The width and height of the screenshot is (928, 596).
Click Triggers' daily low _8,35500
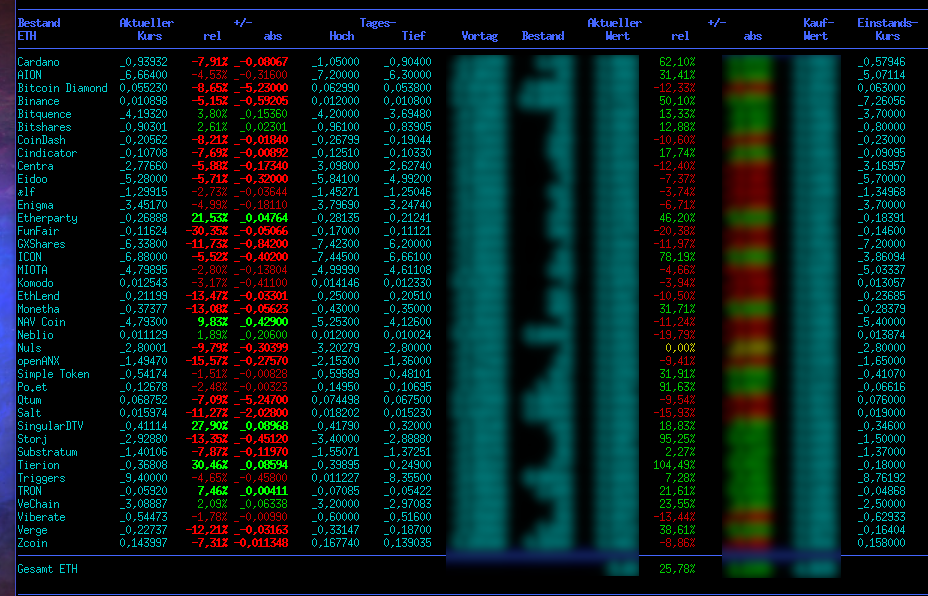point(408,479)
